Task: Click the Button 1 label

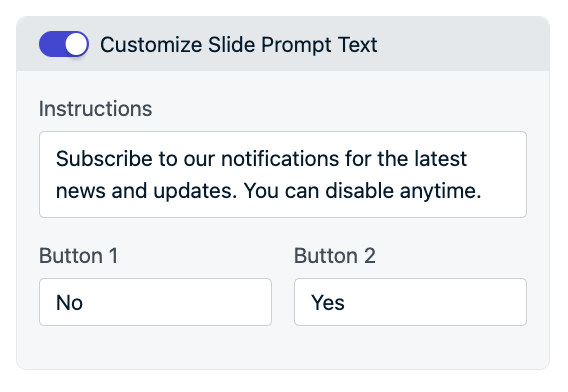Action: pyautogui.click(x=78, y=256)
